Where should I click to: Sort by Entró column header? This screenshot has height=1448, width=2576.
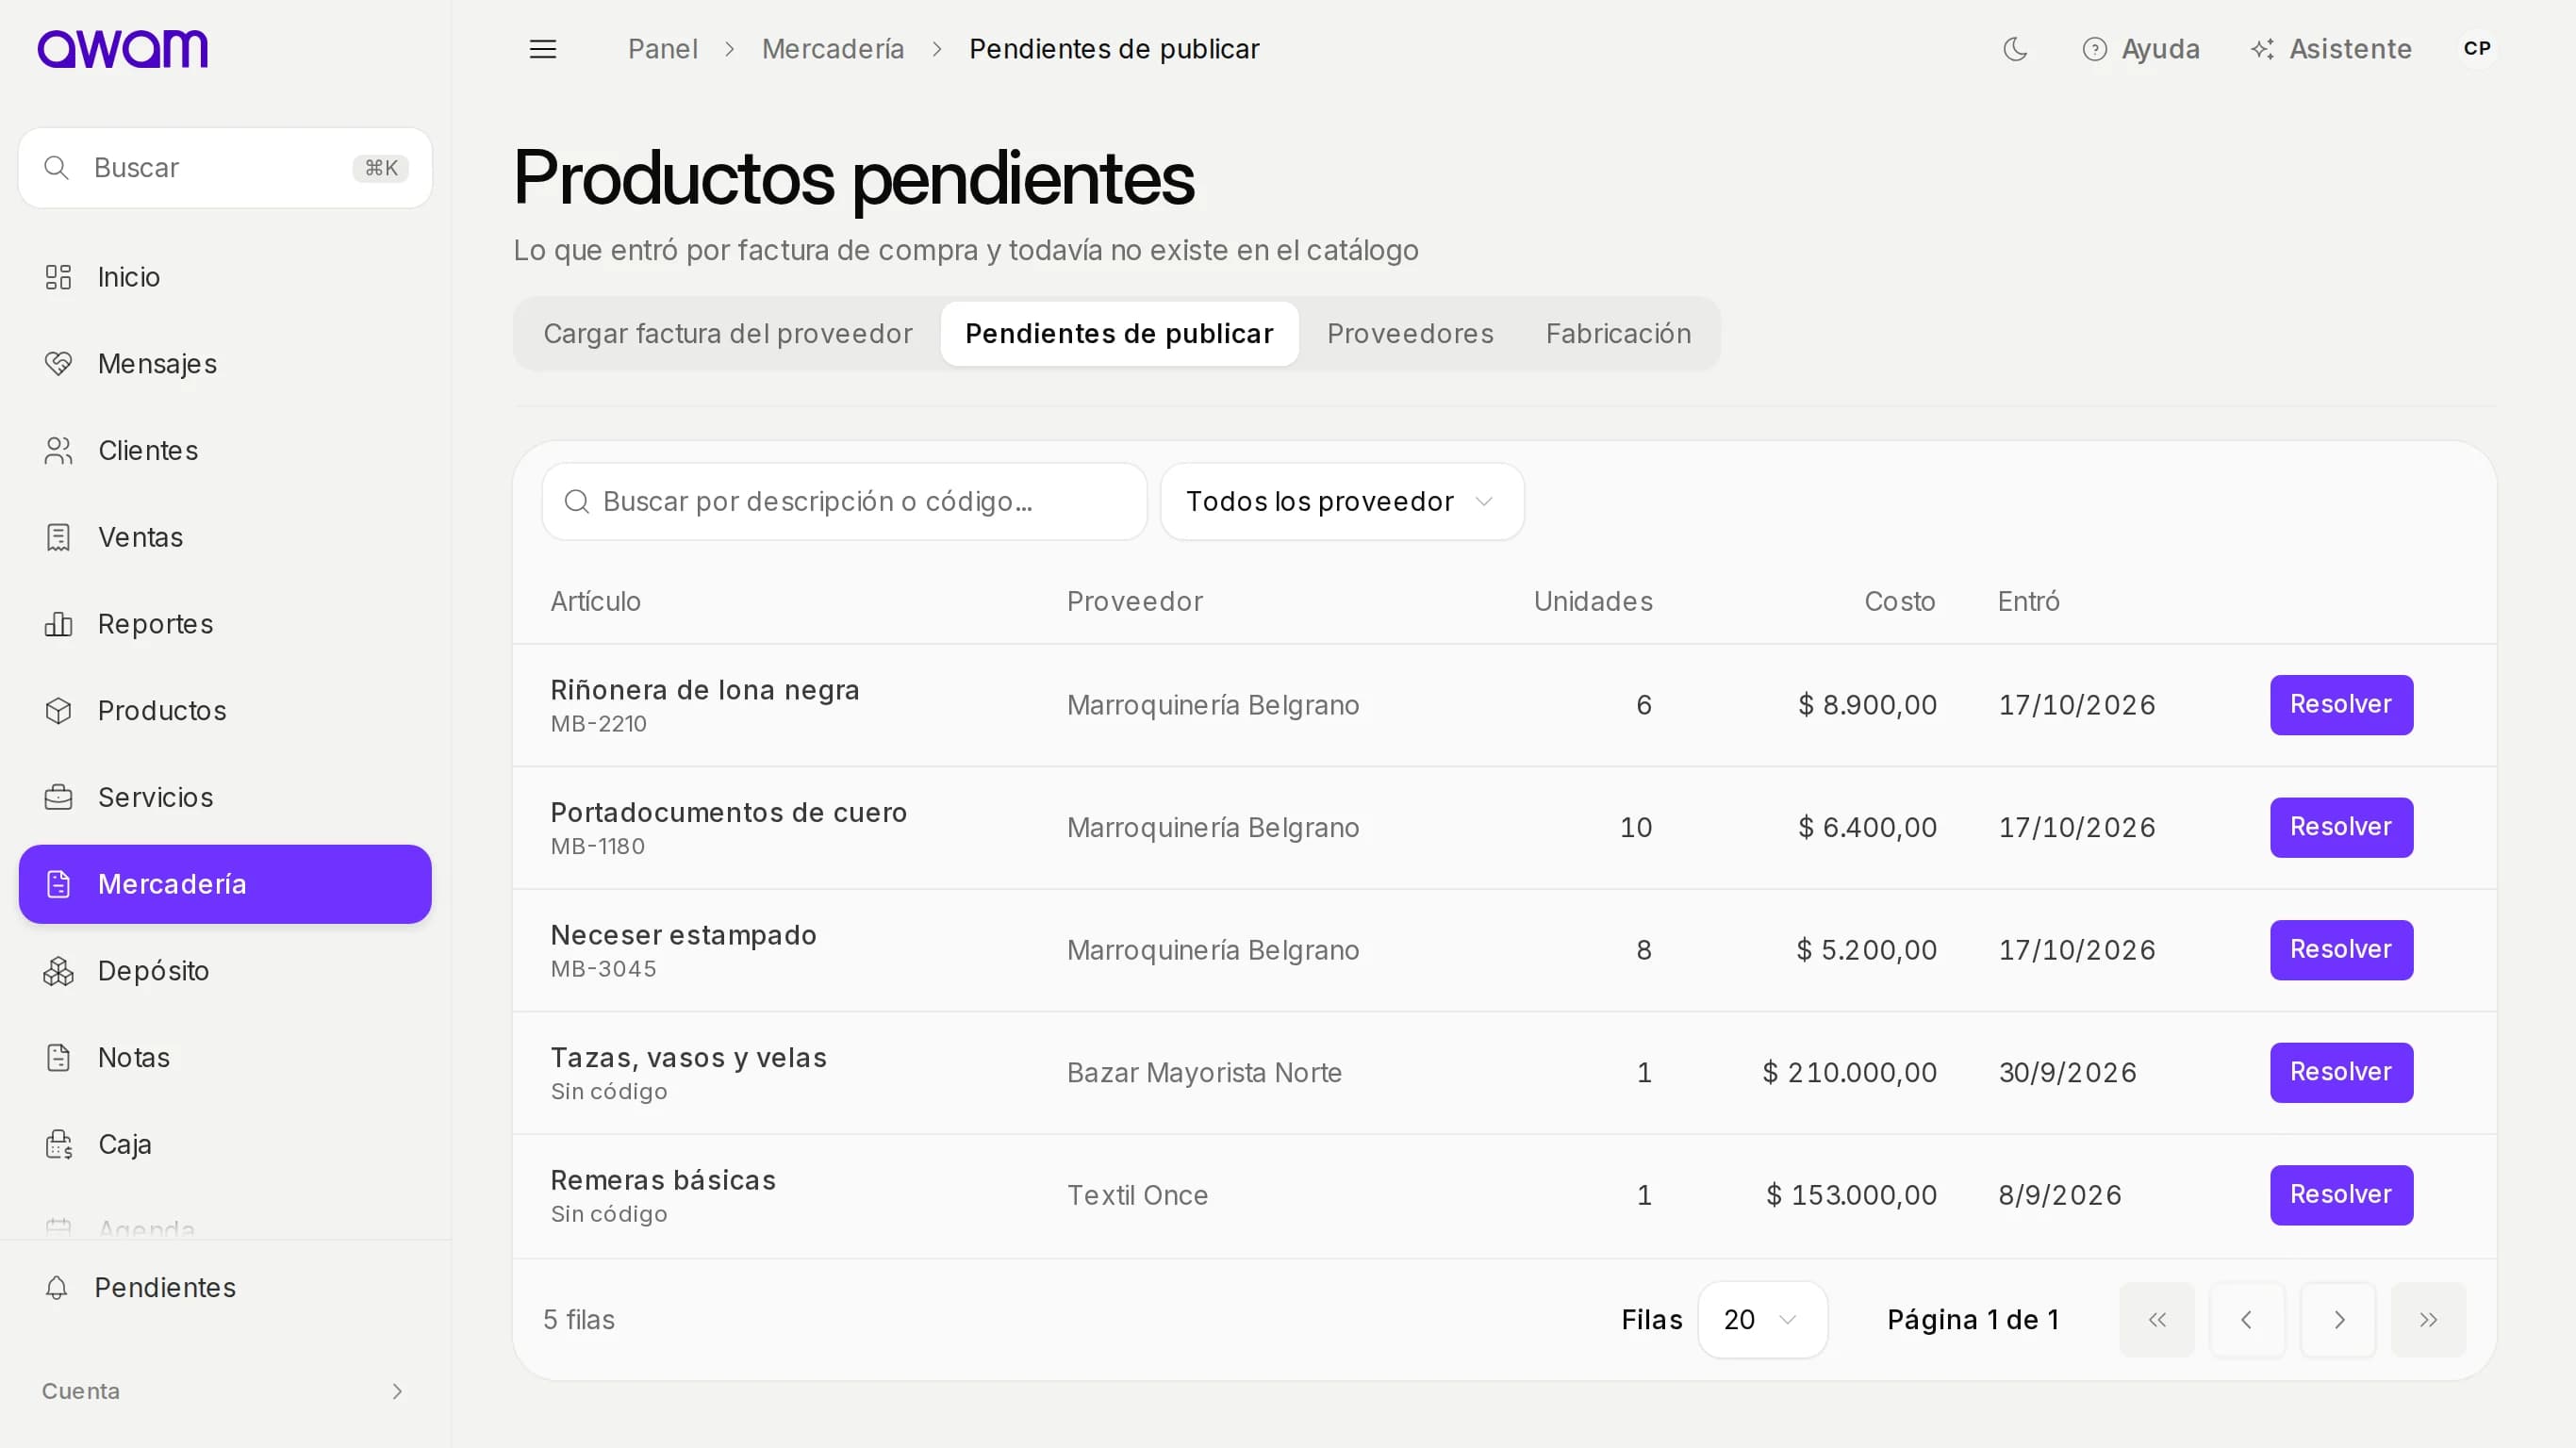click(x=2028, y=601)
